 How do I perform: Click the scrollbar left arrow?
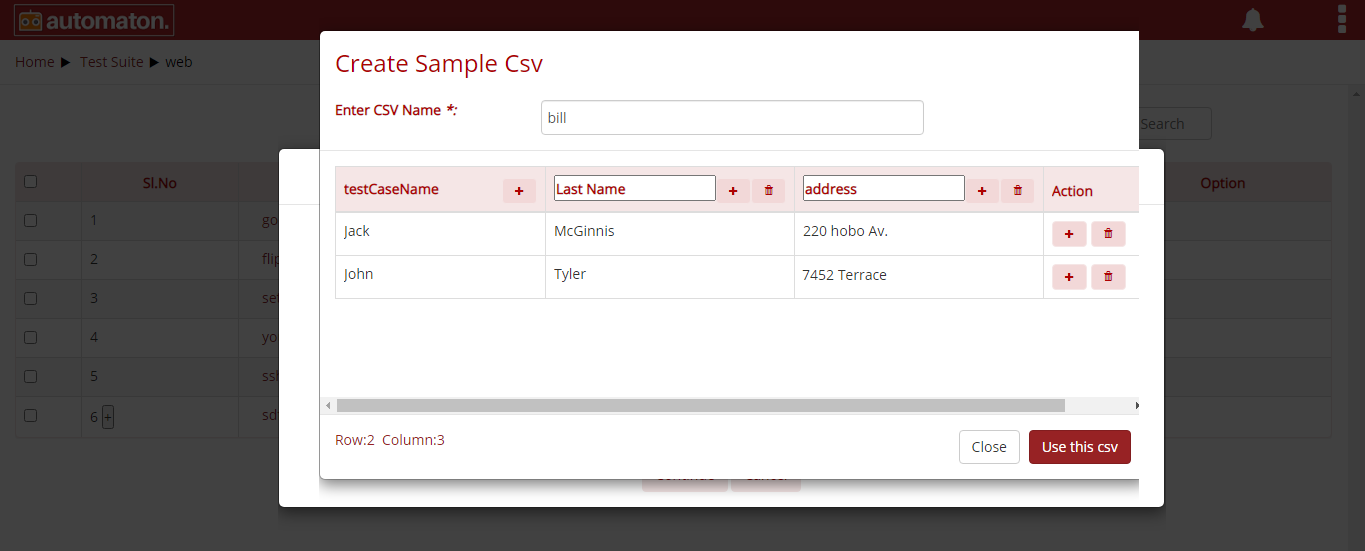328,405
